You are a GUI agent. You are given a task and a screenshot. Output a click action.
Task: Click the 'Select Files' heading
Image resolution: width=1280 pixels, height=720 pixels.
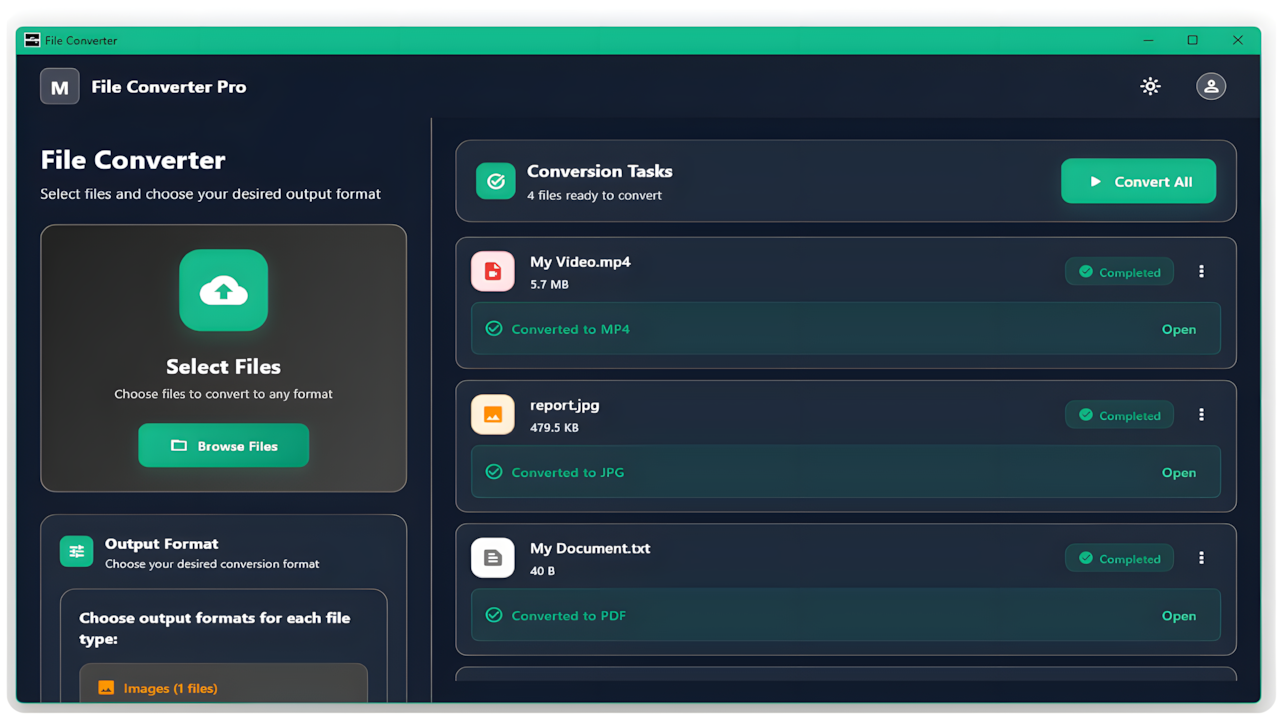[x=223, y=366]
